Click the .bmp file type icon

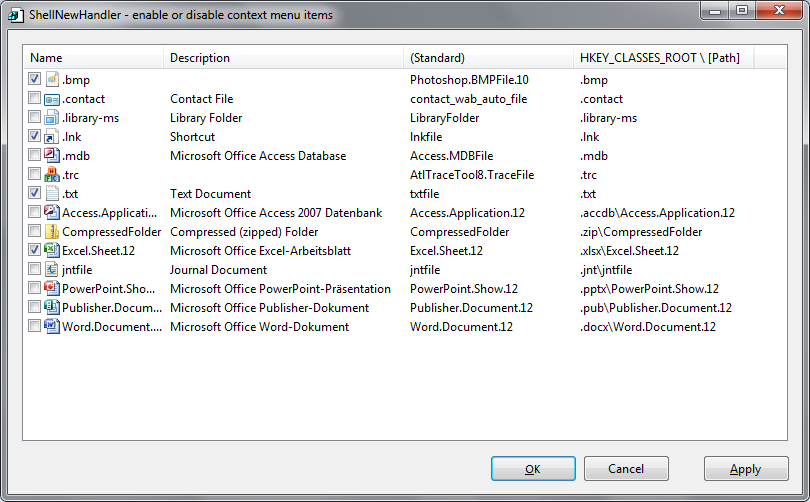[x=52, y=79]
